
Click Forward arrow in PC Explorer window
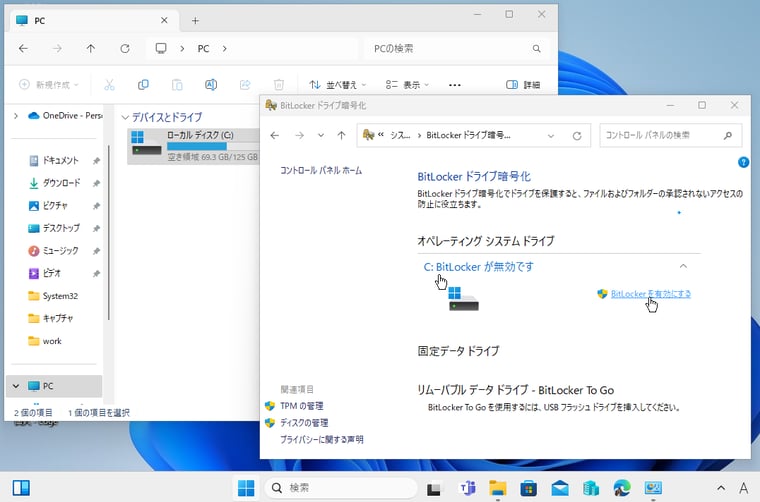point(57,48)
